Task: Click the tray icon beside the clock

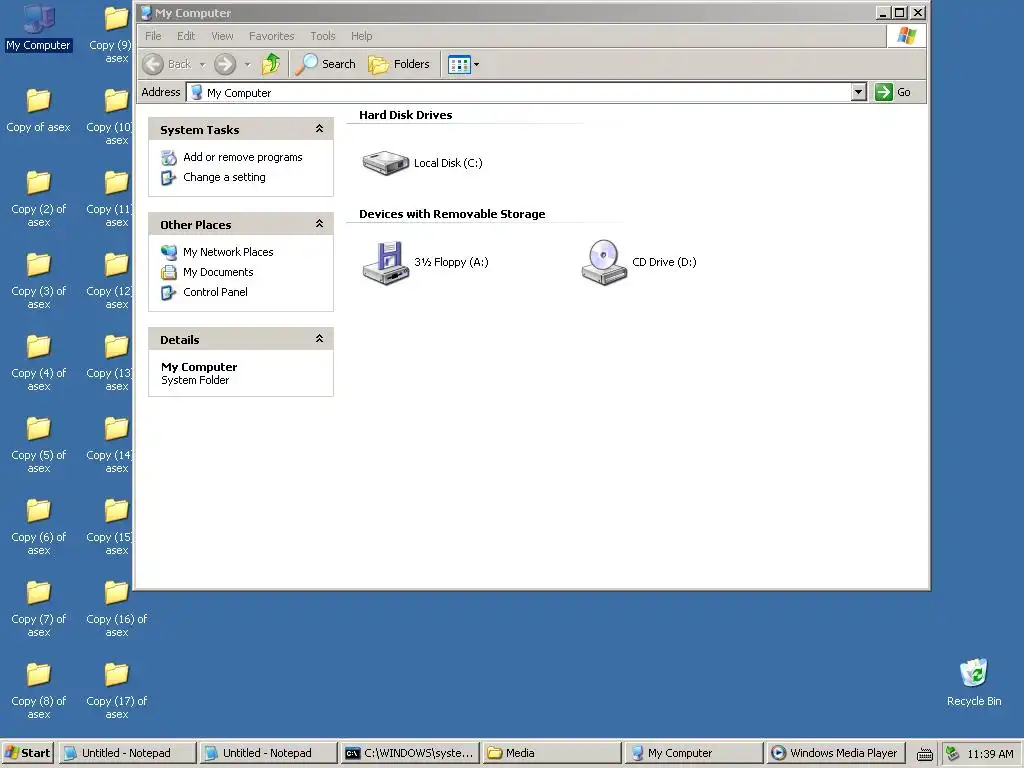Action: coord(953,754)
